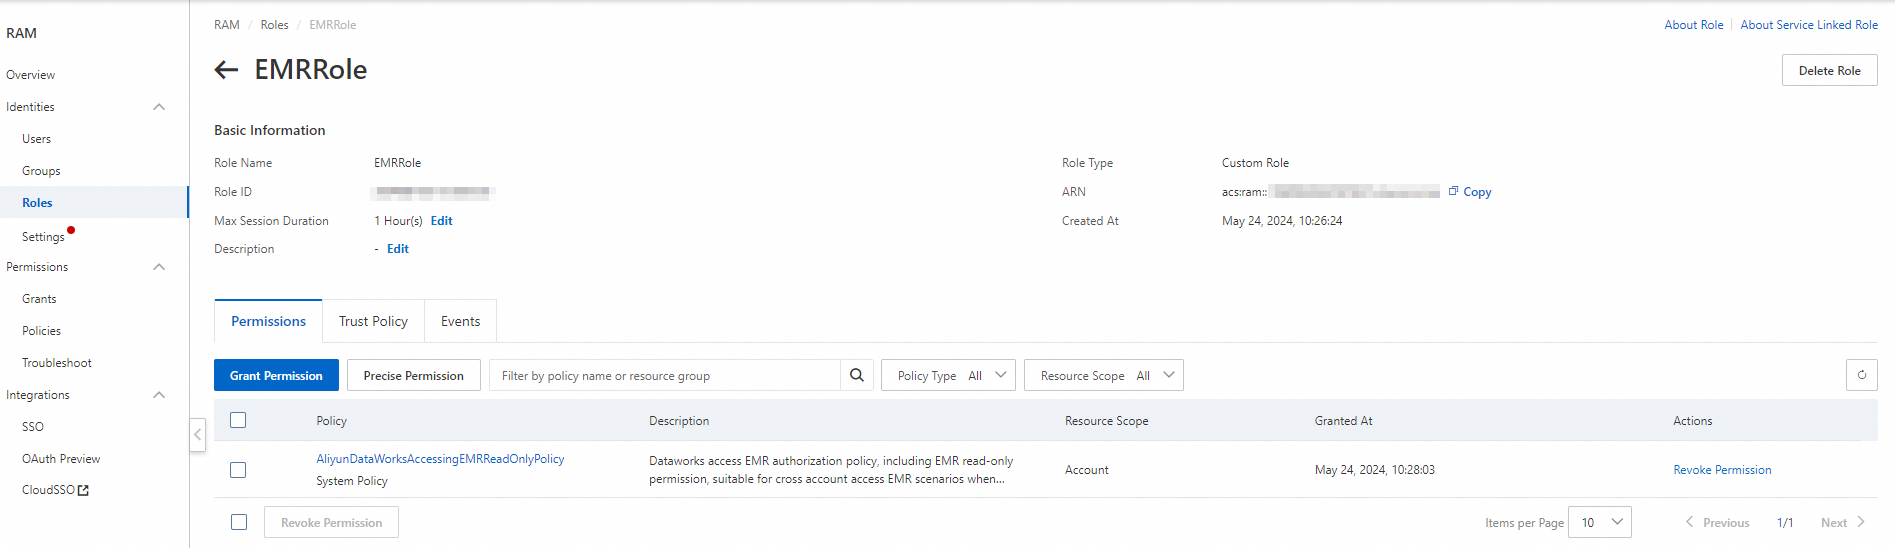This screenshot has width=1895, height=548.
Task: Click the Next page chevron
Action: (x=1861, y=522)
